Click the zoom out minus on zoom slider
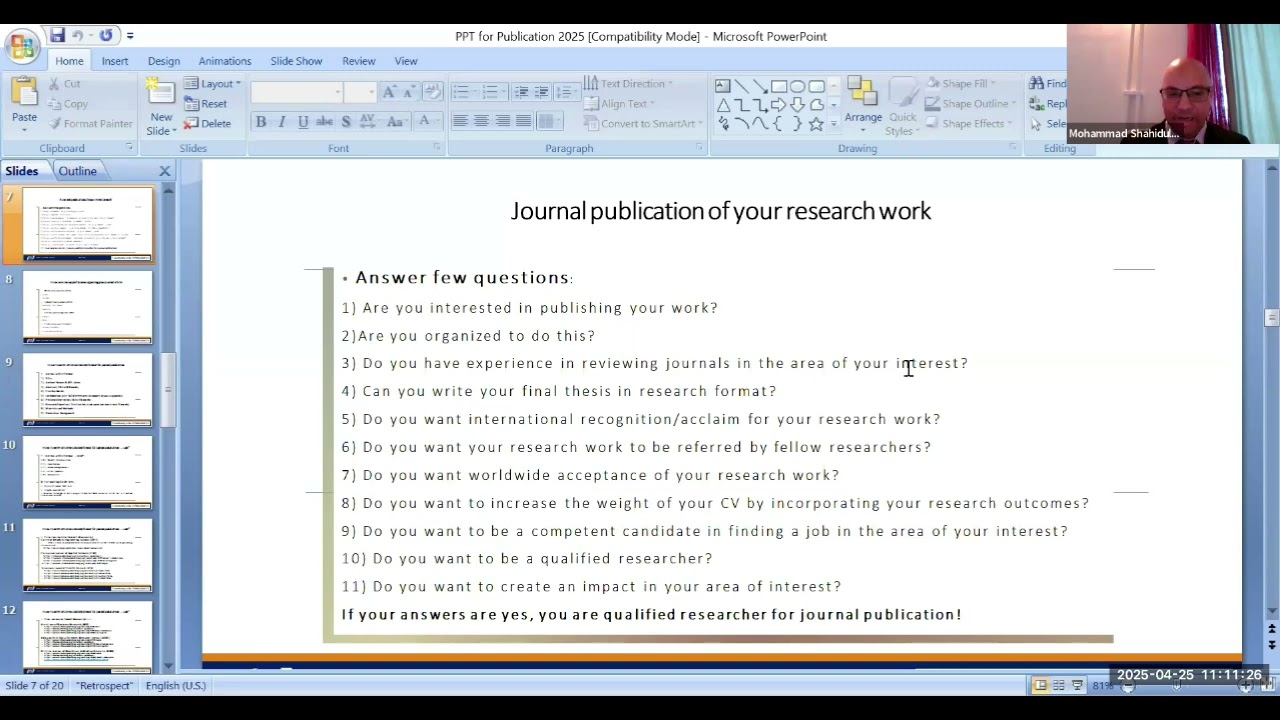Viewport: 1280px width, 720px height. (x=1127, y=686)
